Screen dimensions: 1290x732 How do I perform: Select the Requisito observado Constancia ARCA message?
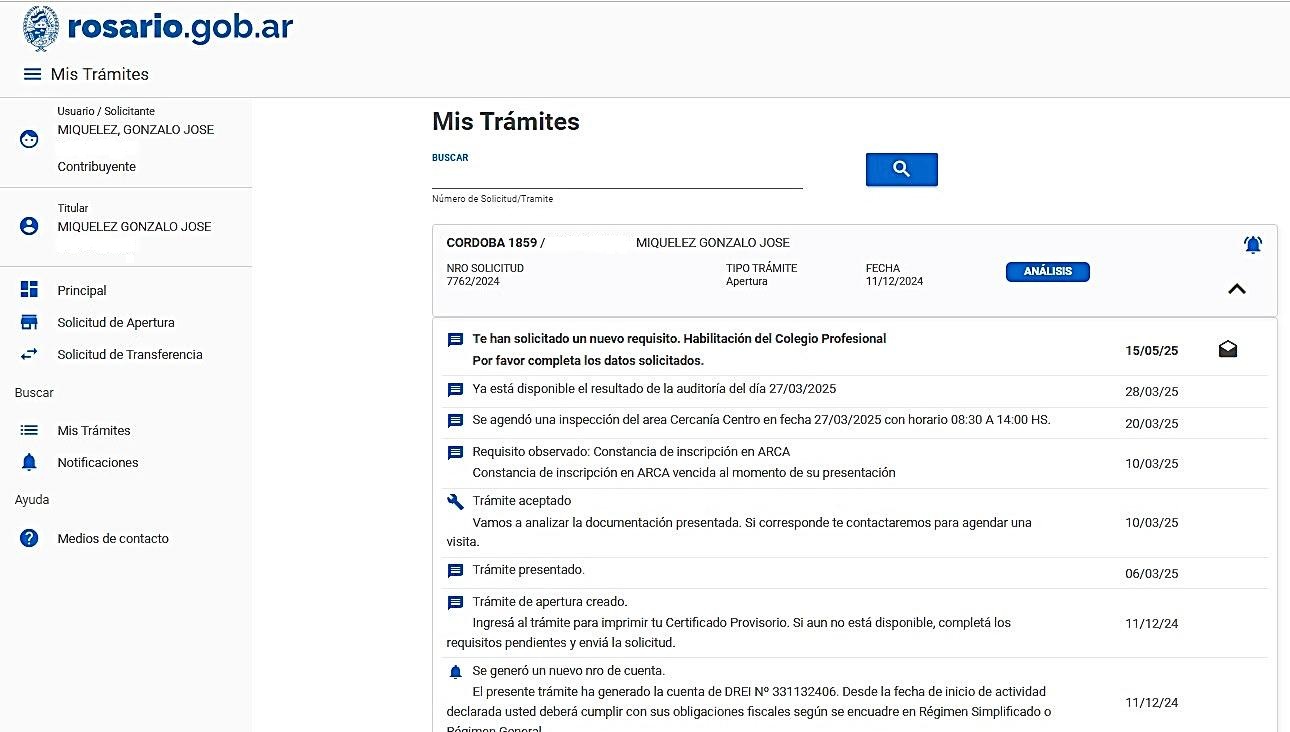pos(631,452)
